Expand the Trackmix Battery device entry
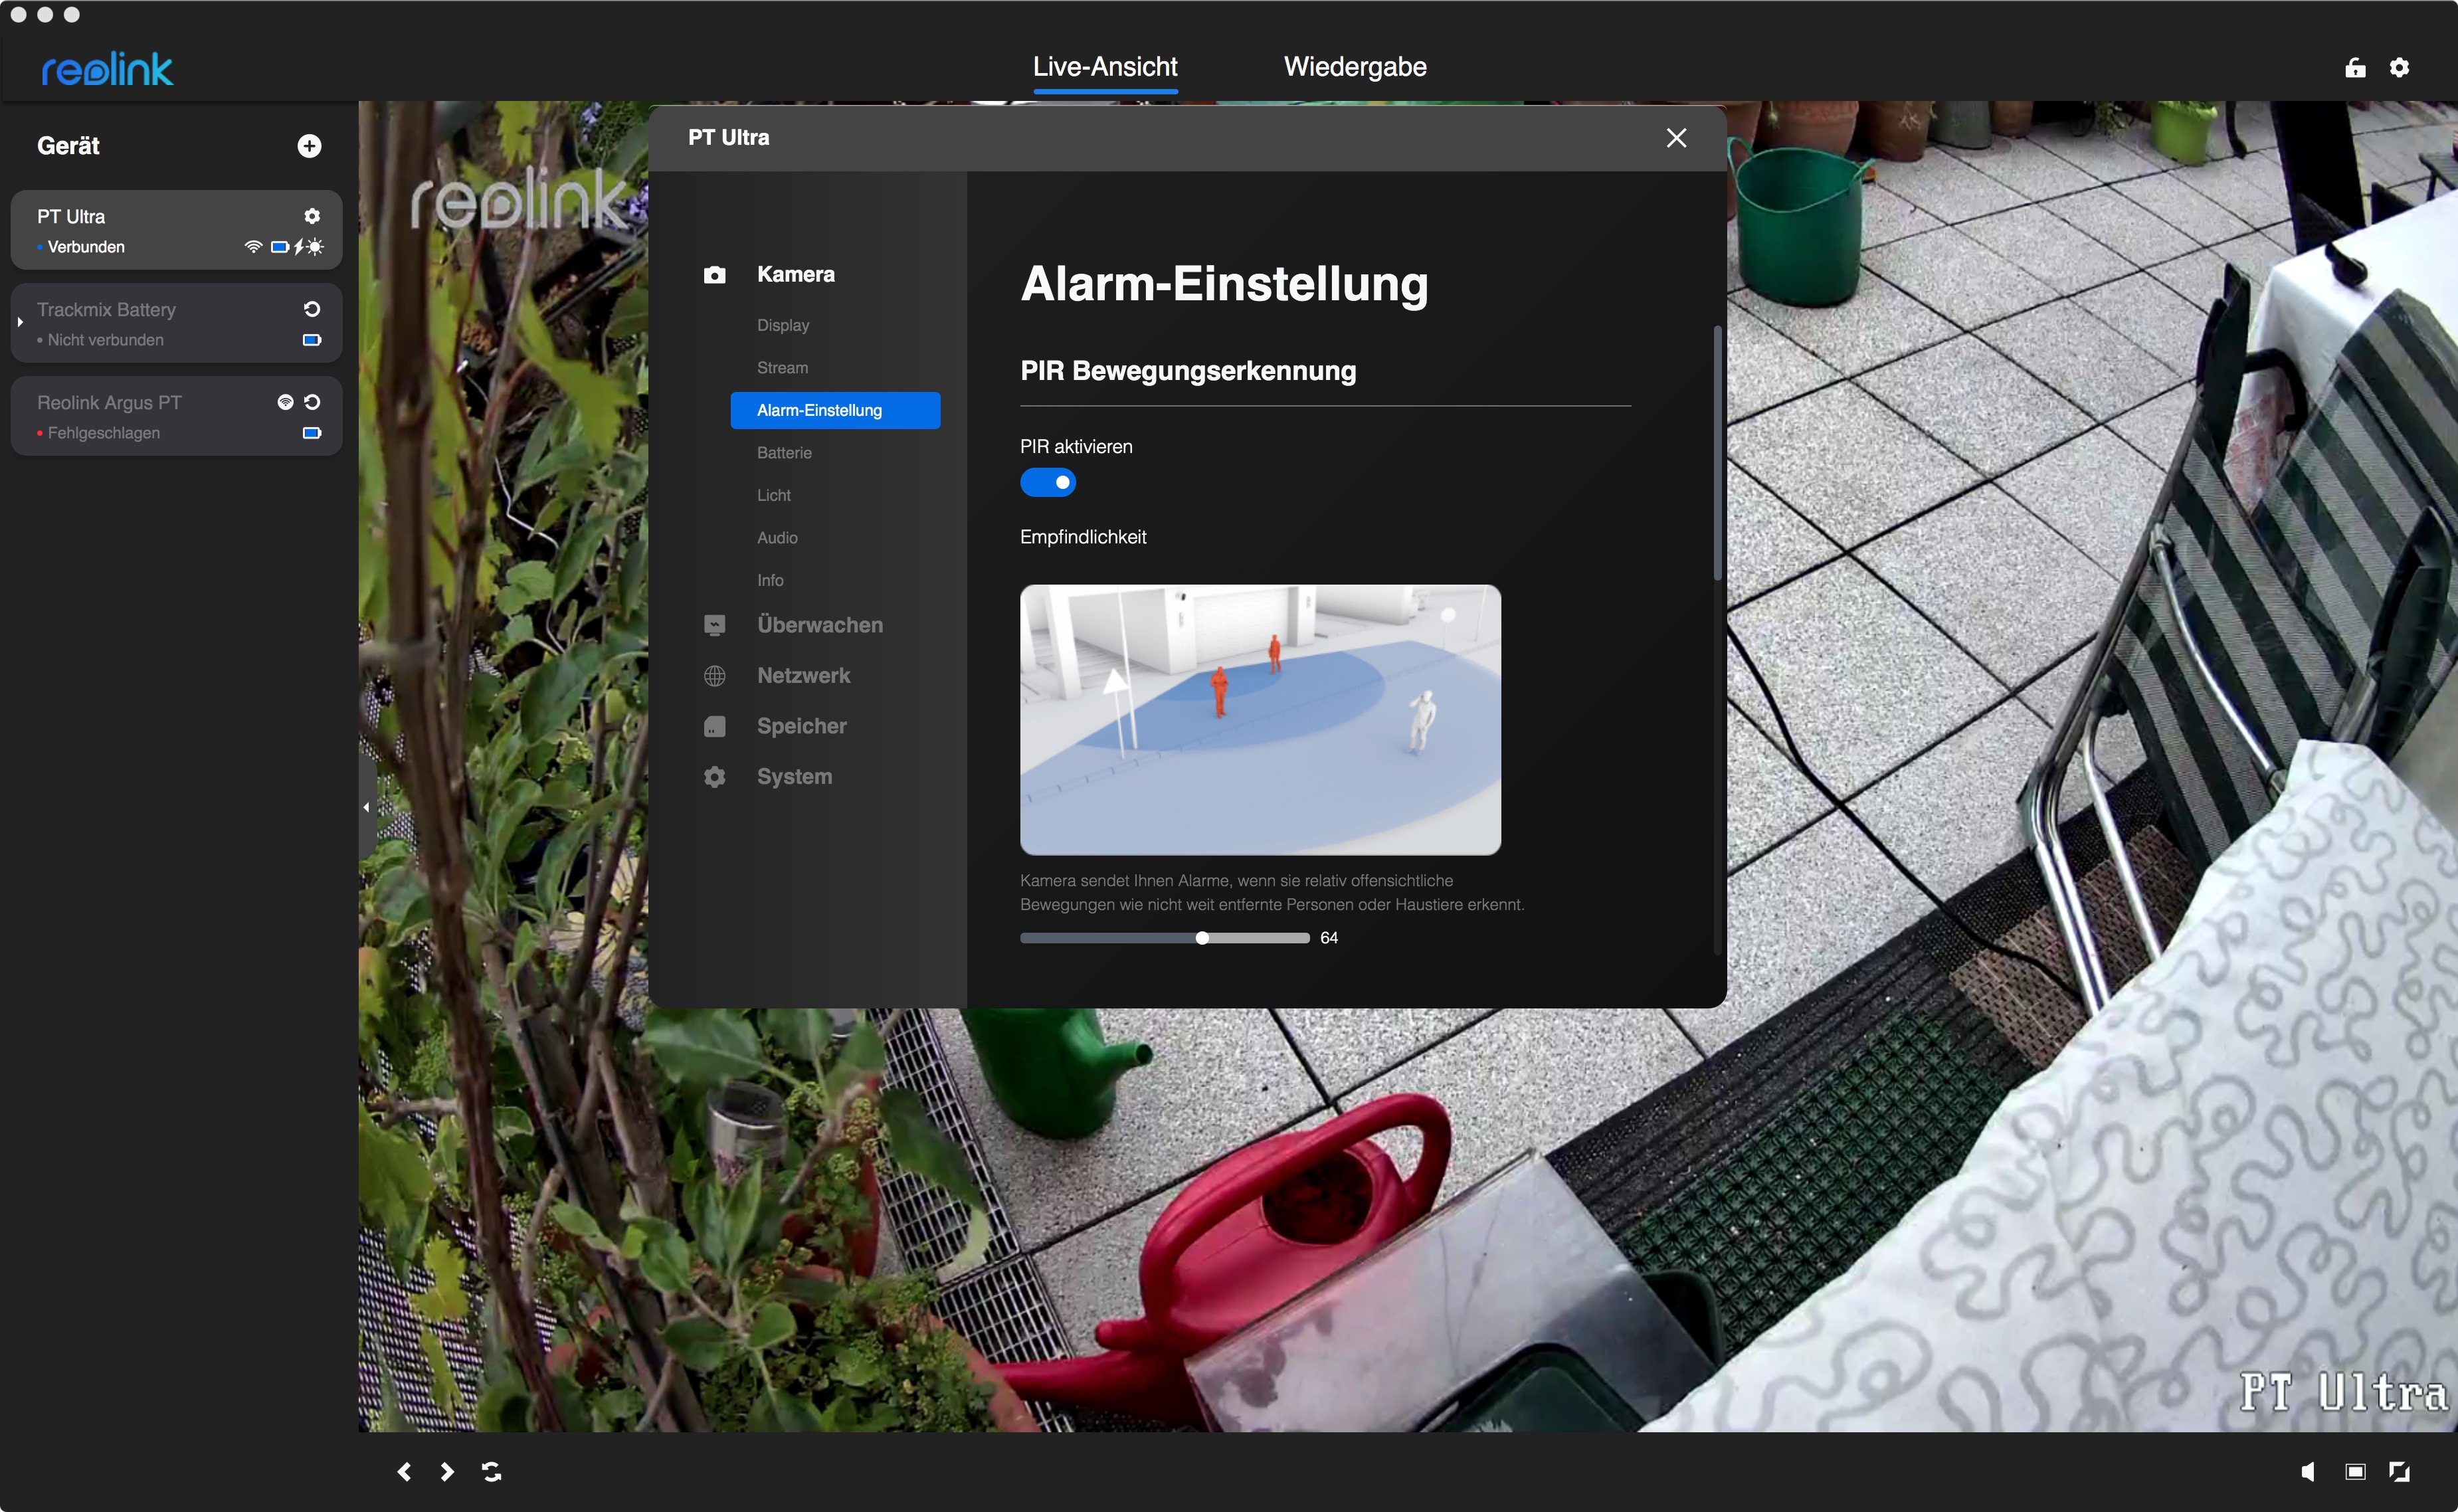 (20, 322)
